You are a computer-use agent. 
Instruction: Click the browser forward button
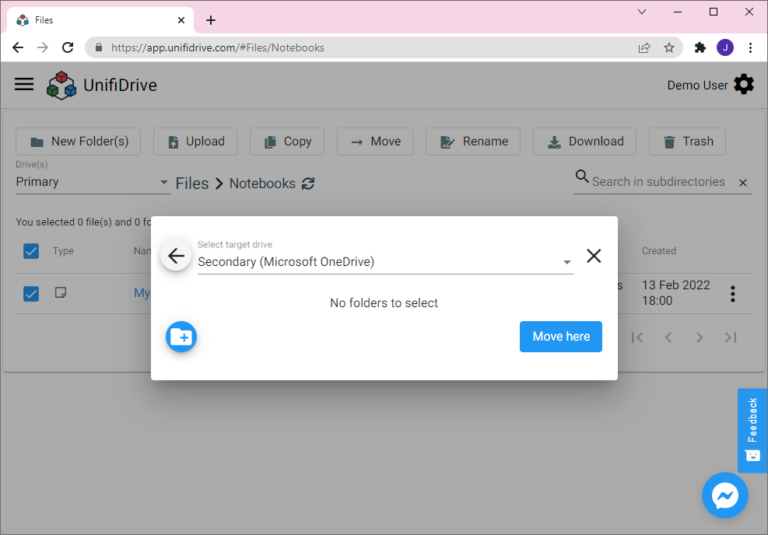[x=43, y=48]
